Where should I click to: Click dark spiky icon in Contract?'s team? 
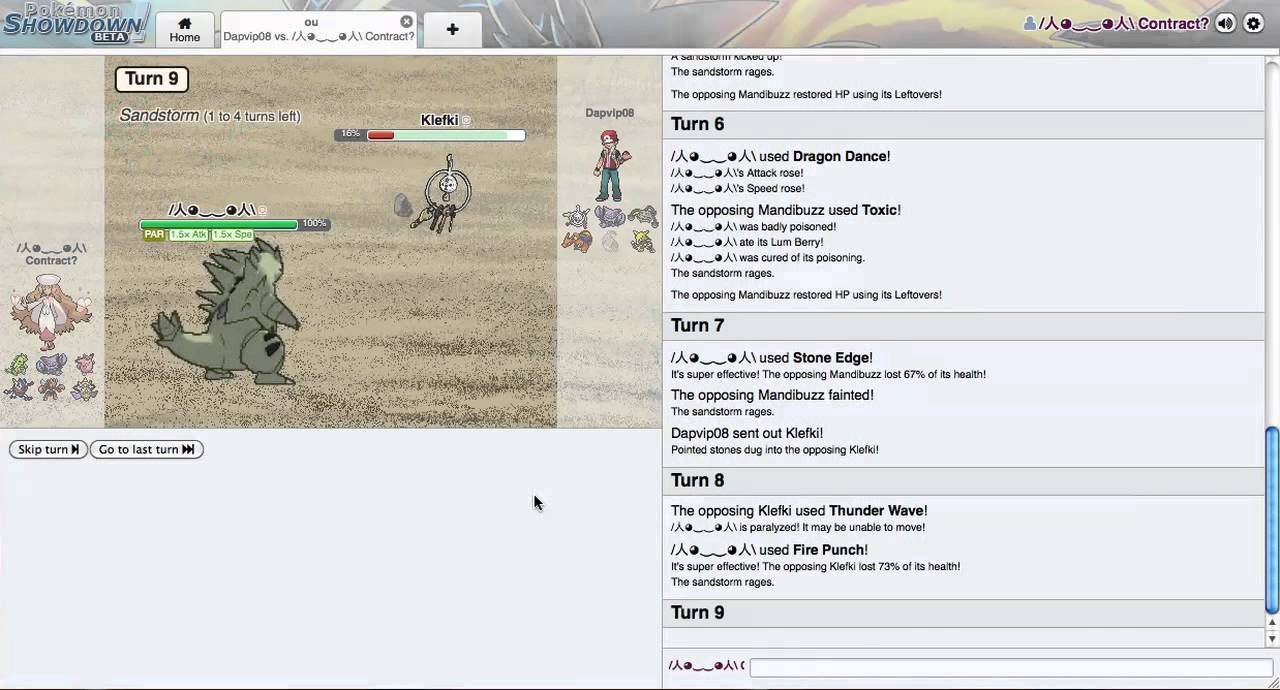click(17, 389)
